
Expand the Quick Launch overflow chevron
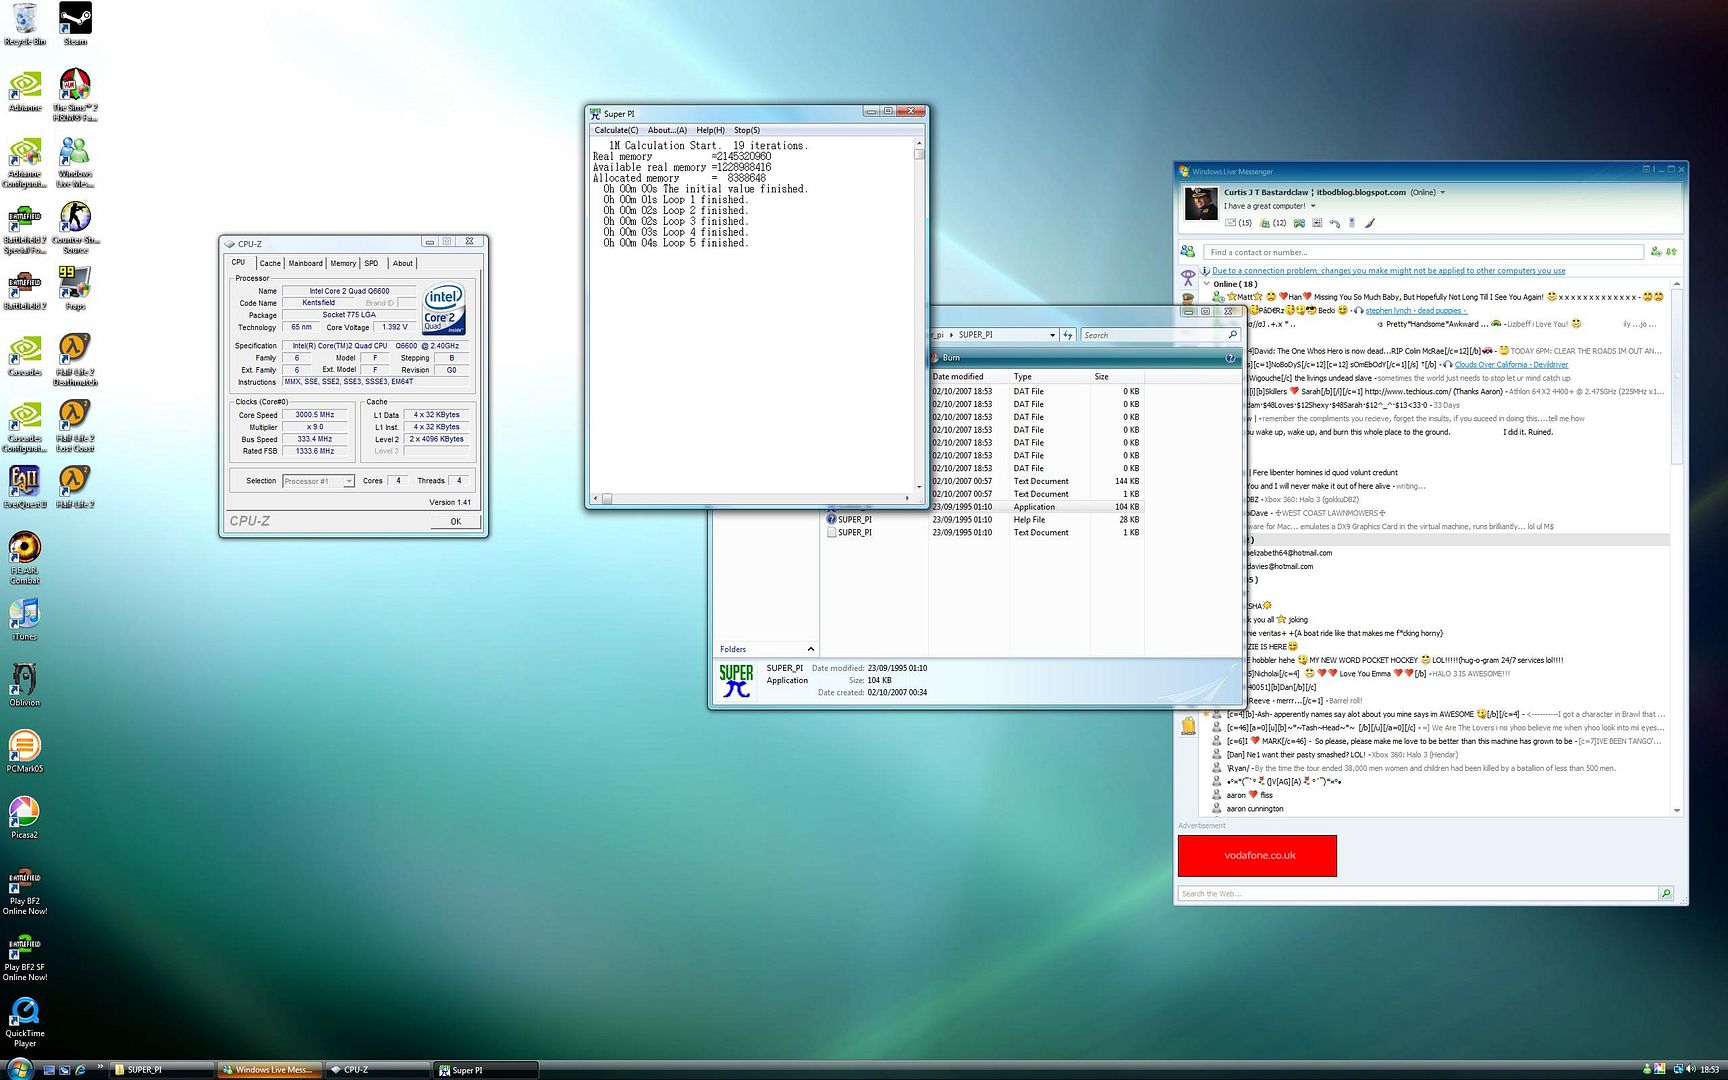(x=101, y=1067)
